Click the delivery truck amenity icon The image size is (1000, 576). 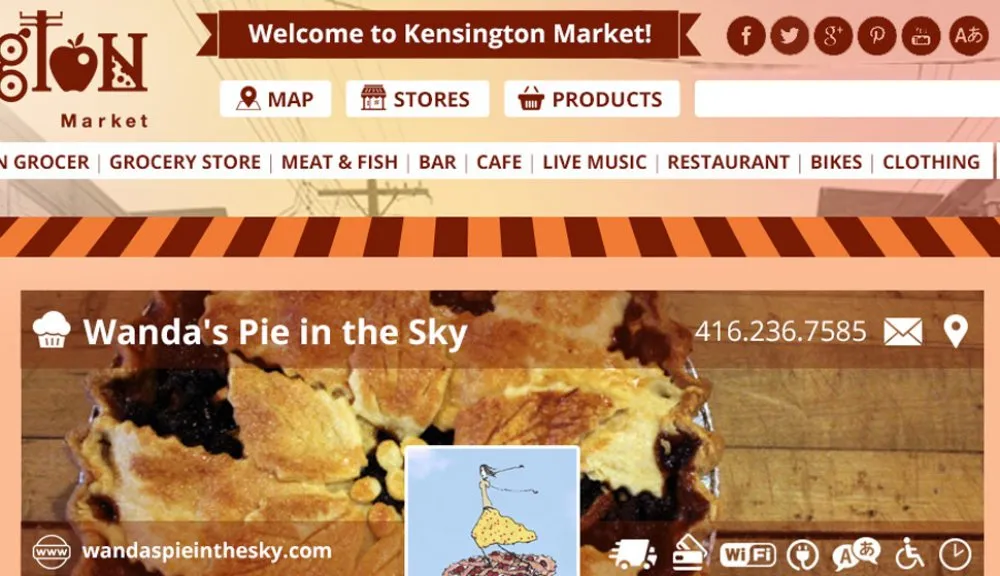pos(633,554)
